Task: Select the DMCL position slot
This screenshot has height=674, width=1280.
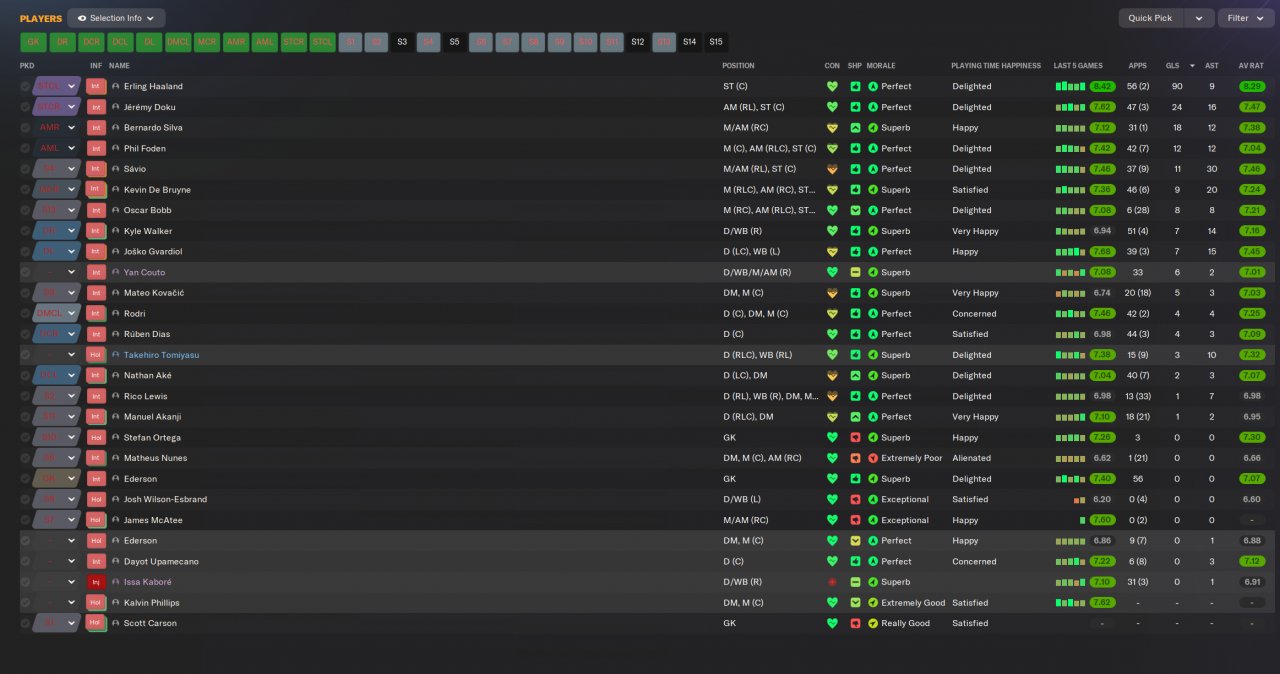Action: (x=178, y=42)
